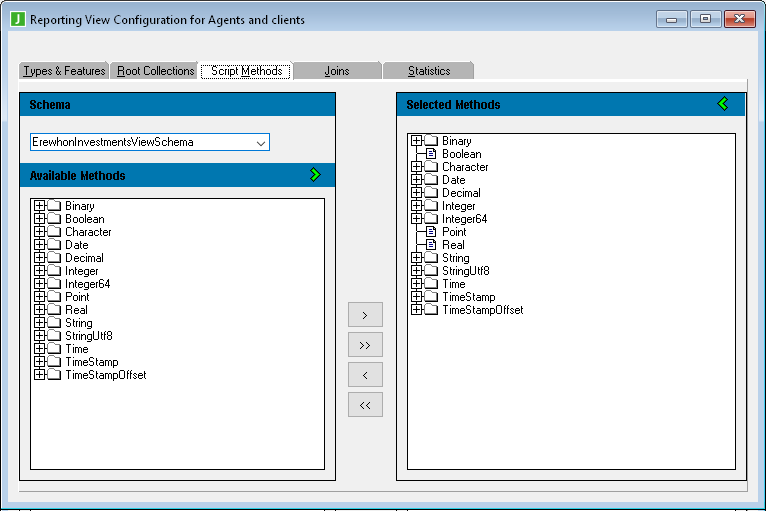
Task: Expand Decimal node in Selected Methods
Action: [417, 193]
